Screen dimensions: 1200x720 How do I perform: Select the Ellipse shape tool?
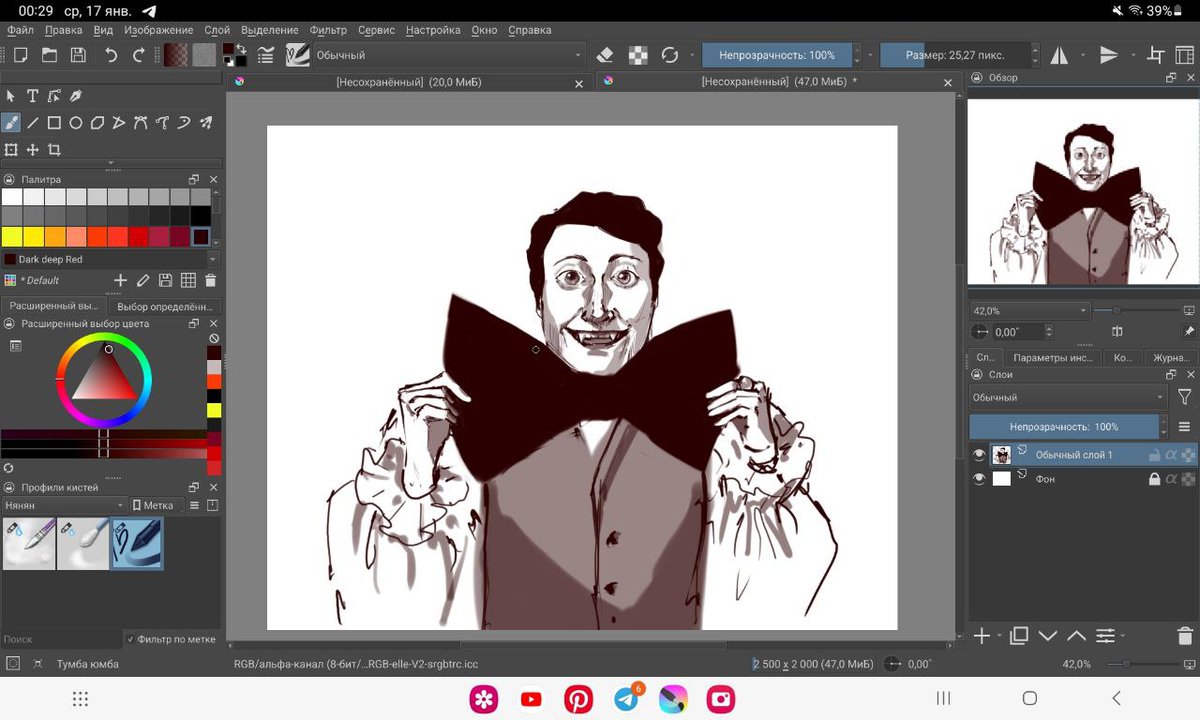tap(76, 123)
